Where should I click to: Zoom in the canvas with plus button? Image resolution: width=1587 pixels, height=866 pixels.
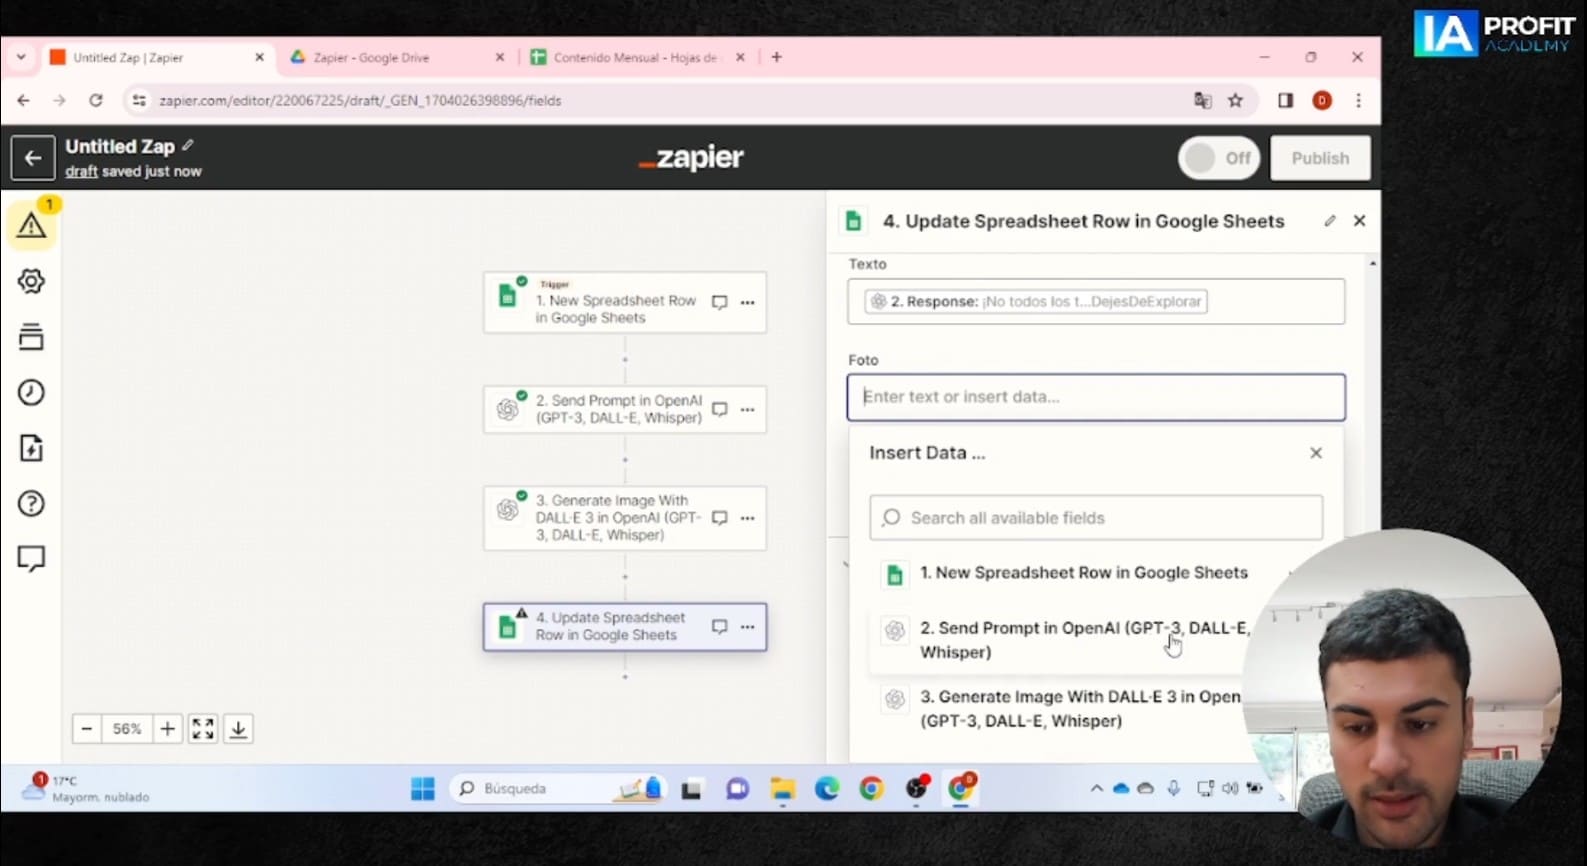point(168,729)
